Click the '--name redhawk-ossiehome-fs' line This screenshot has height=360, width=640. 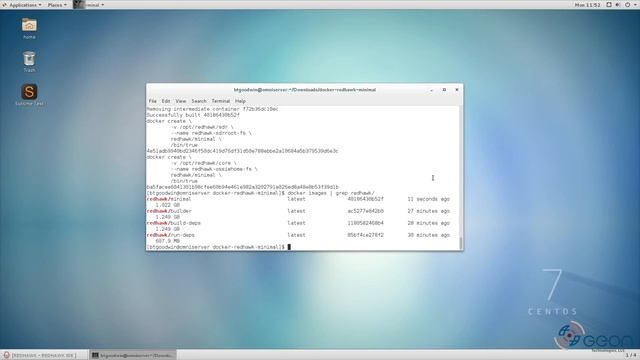[x=214, y=169]
